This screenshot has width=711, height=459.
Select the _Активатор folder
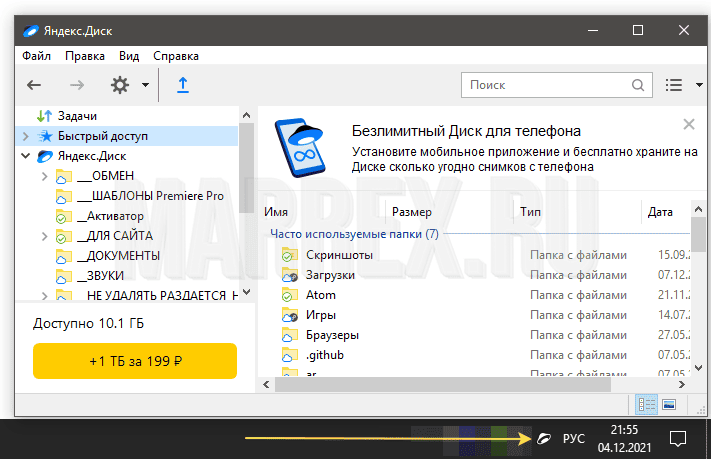pos(110,216)
